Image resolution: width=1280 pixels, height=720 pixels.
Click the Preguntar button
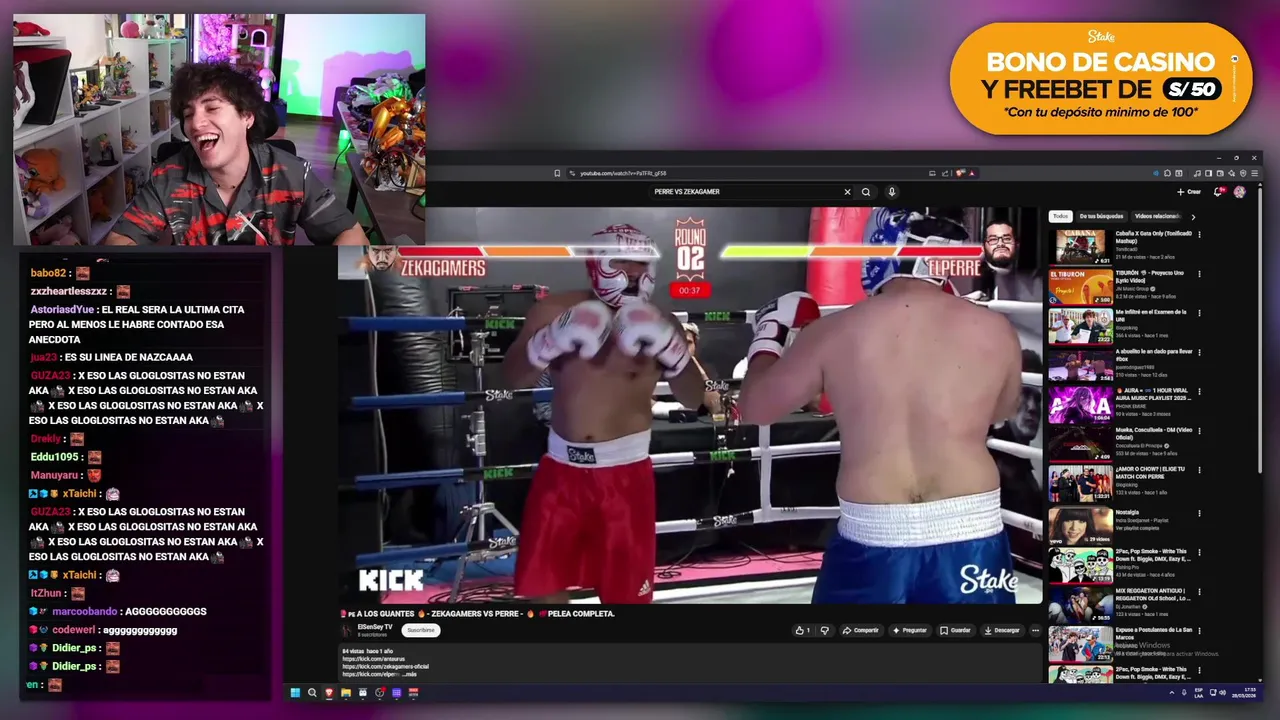coord(909,631)
